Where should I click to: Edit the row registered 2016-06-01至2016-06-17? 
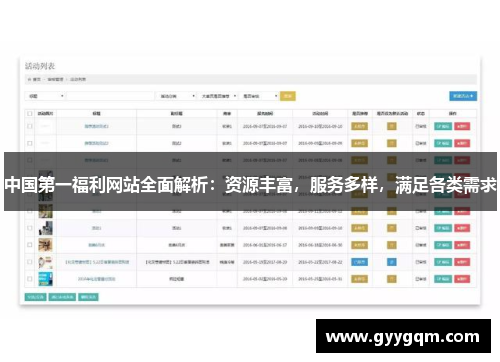pyautogui.click(x=443, y=245)
